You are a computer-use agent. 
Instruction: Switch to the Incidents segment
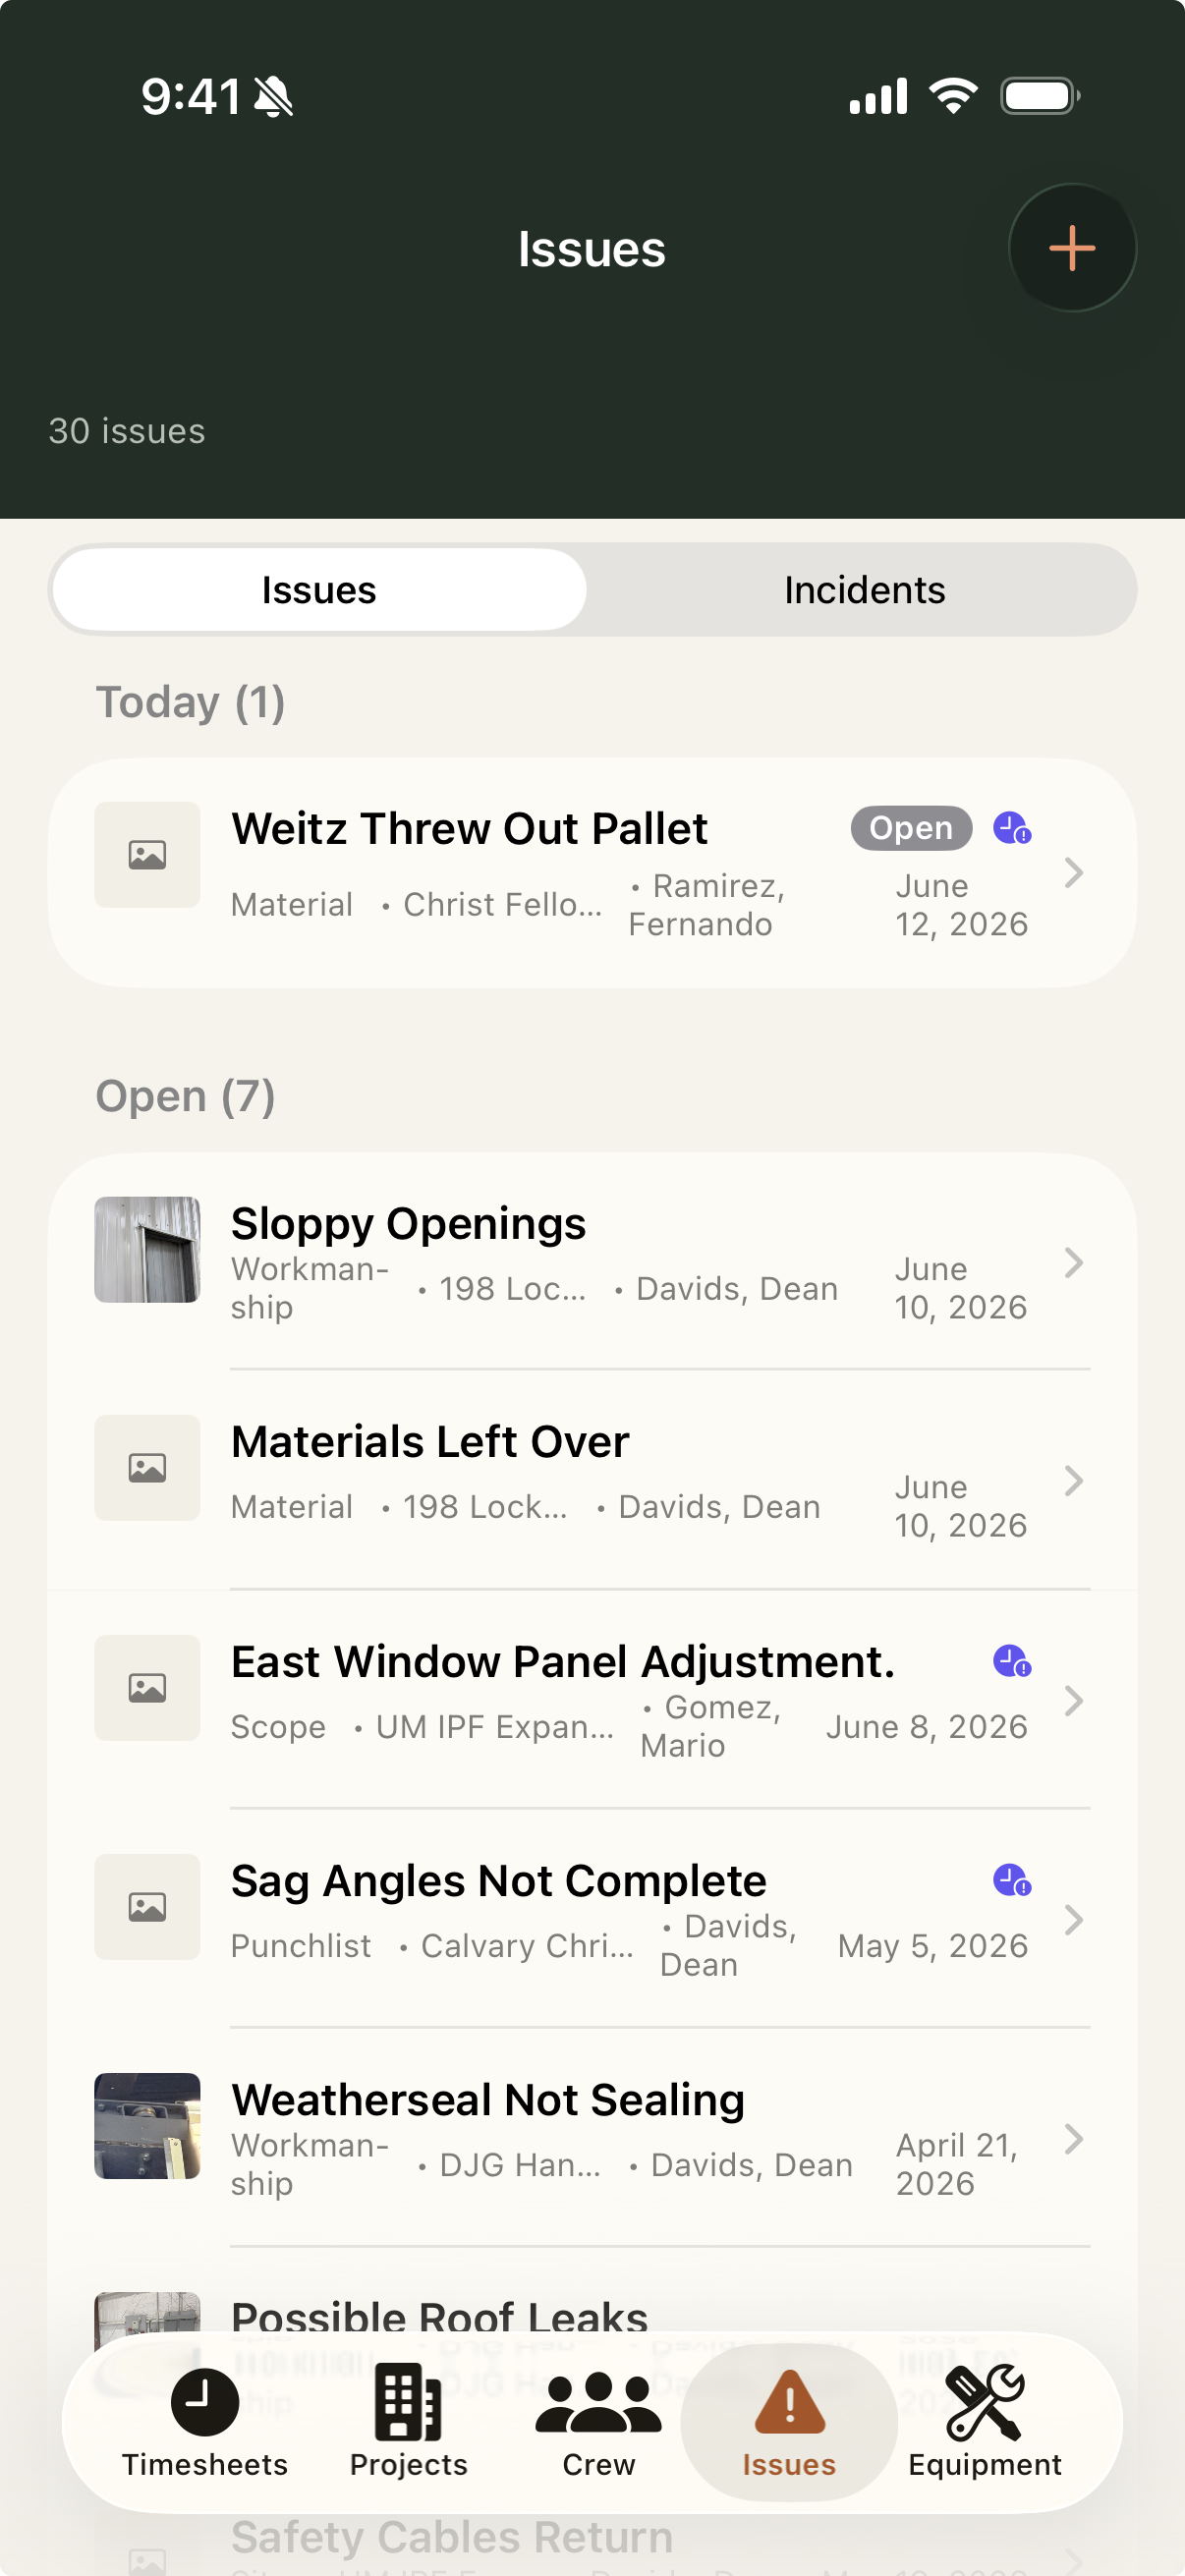864,590
